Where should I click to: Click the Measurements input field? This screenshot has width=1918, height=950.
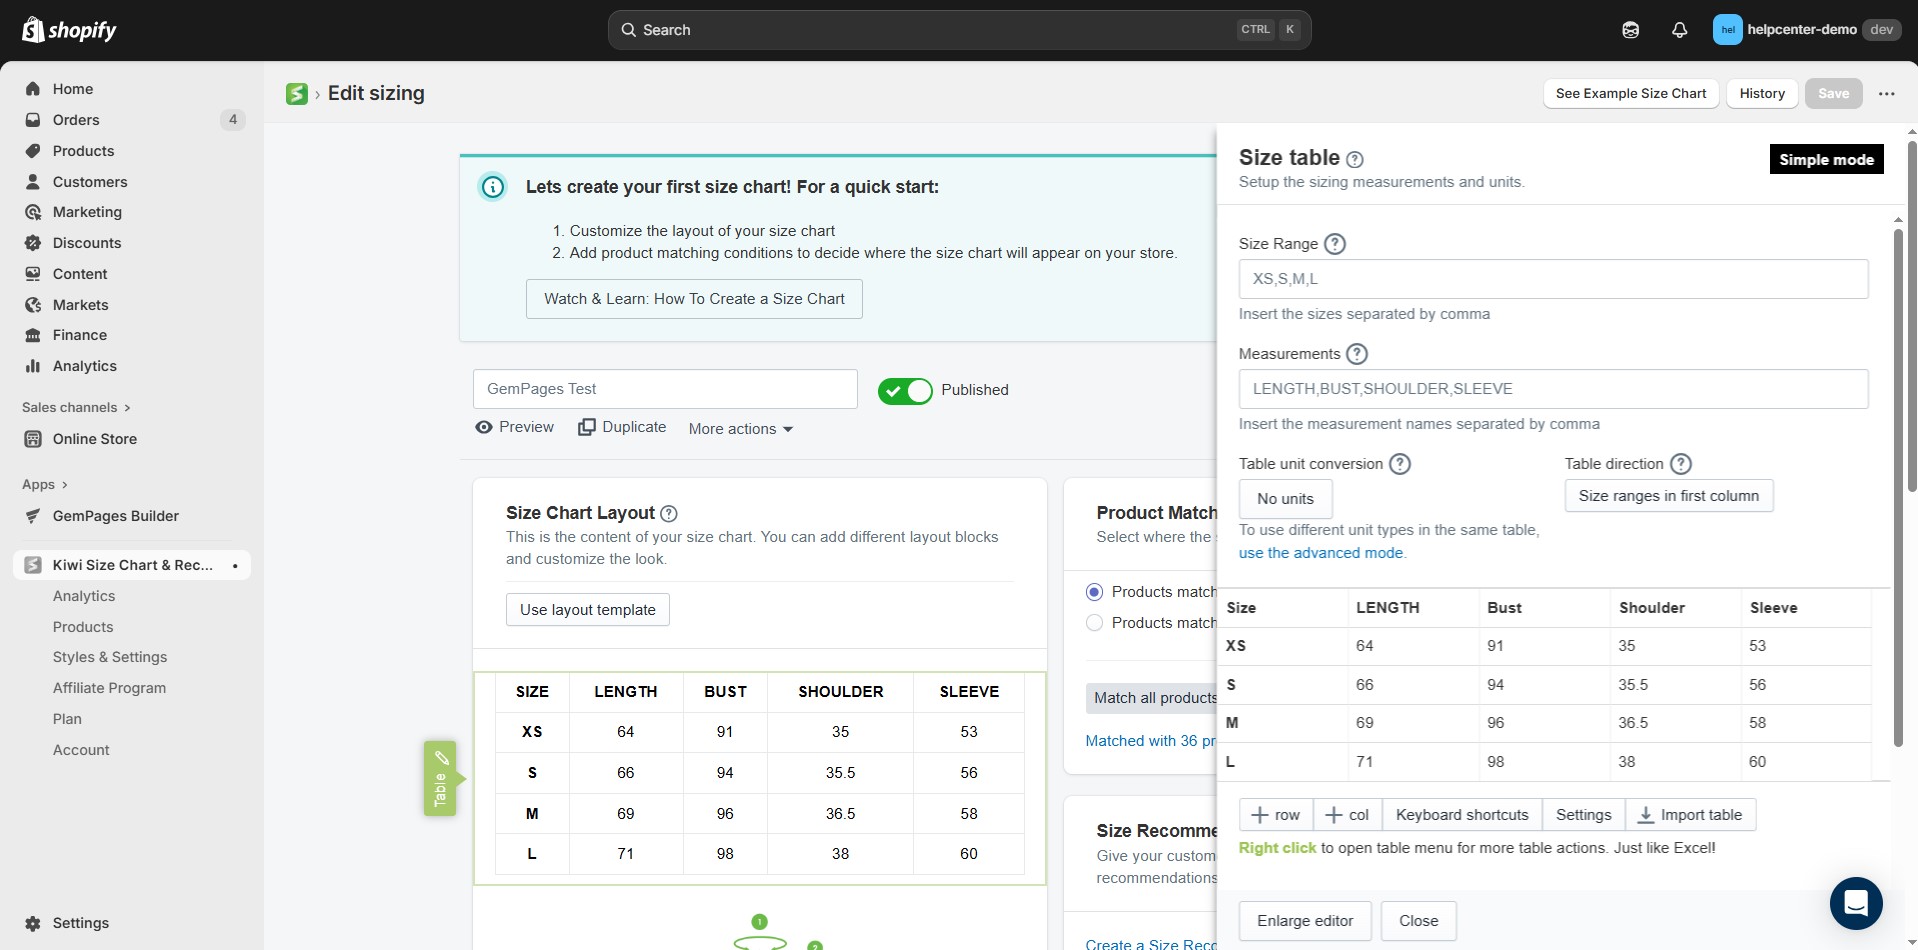1552,389
